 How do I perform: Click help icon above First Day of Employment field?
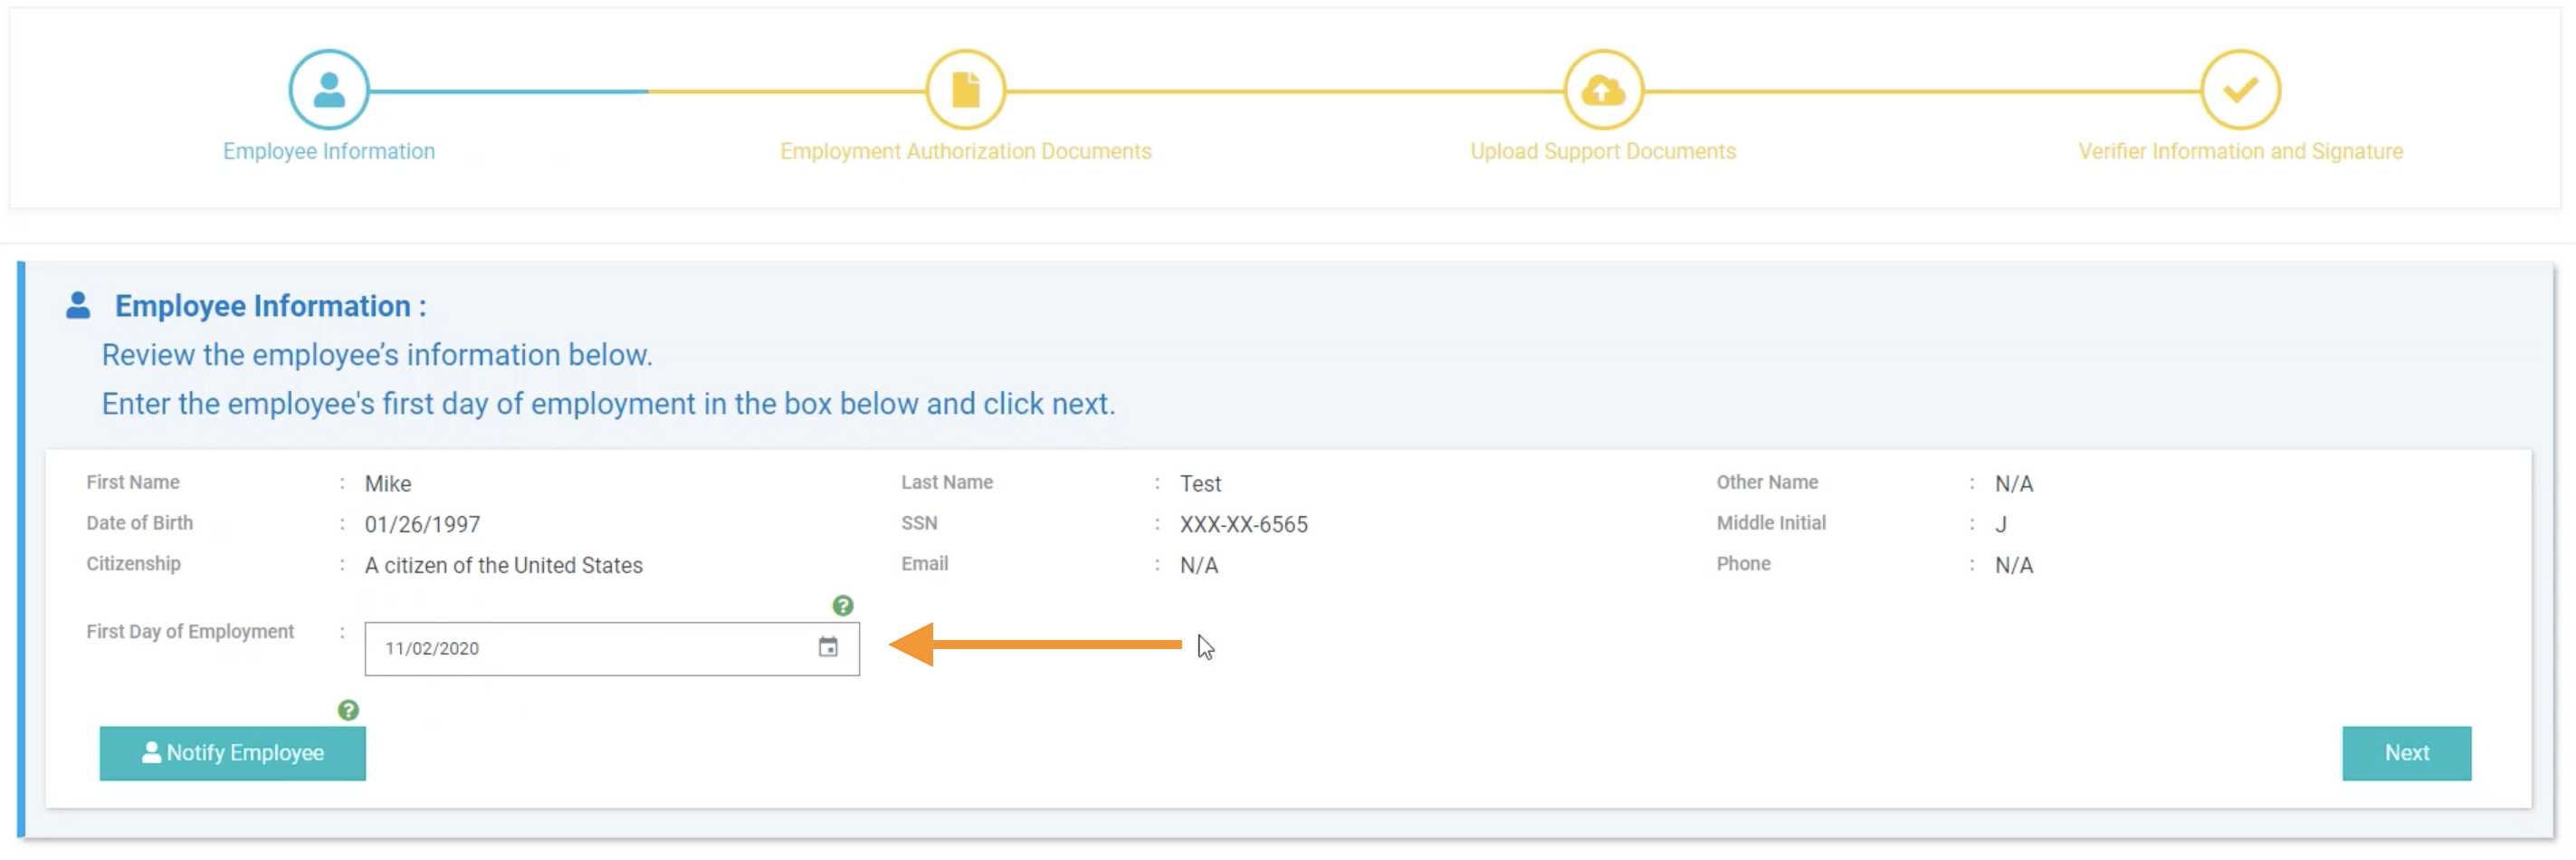[x=843, y=605]
